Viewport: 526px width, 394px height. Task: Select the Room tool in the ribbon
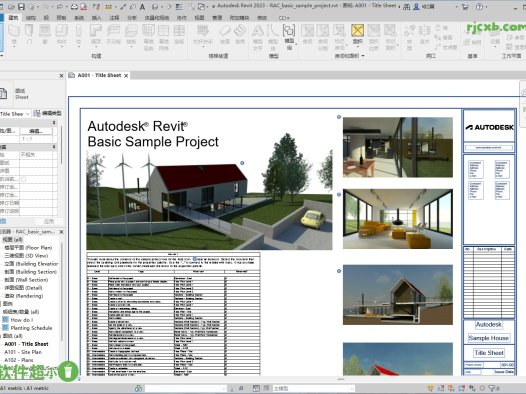pos(307,34)
